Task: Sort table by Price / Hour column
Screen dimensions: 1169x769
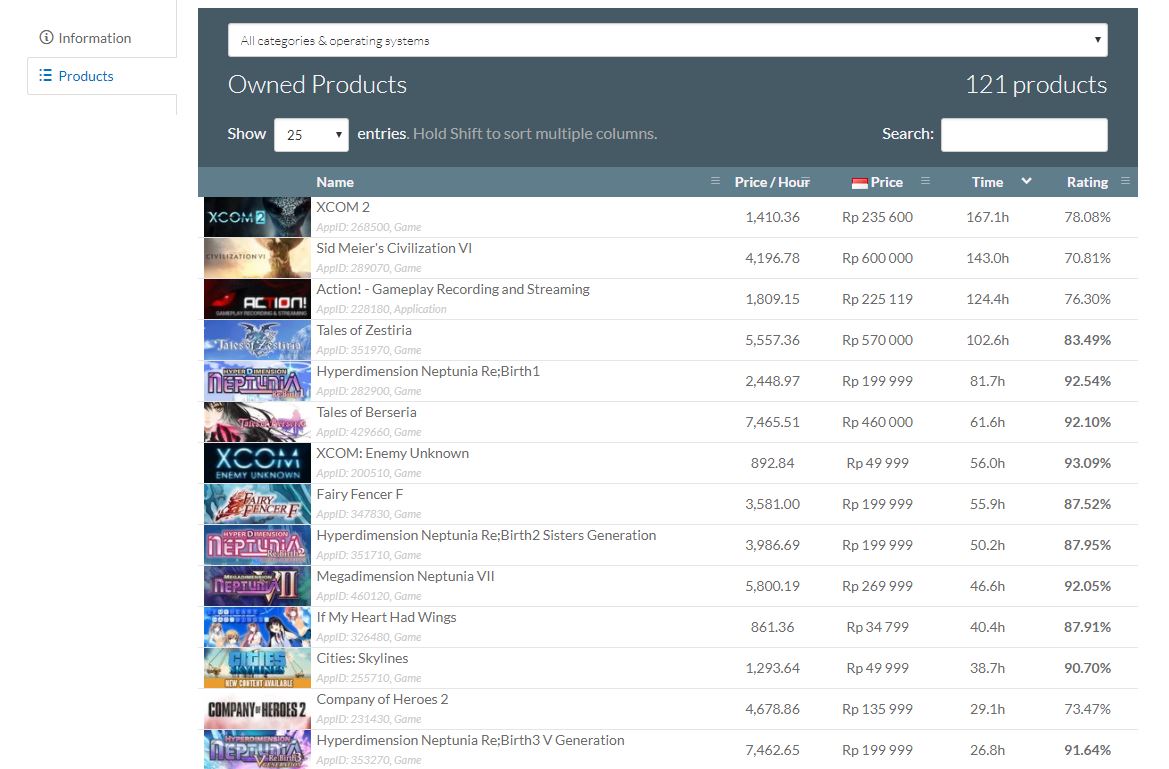Action: (x=772, y=182)
